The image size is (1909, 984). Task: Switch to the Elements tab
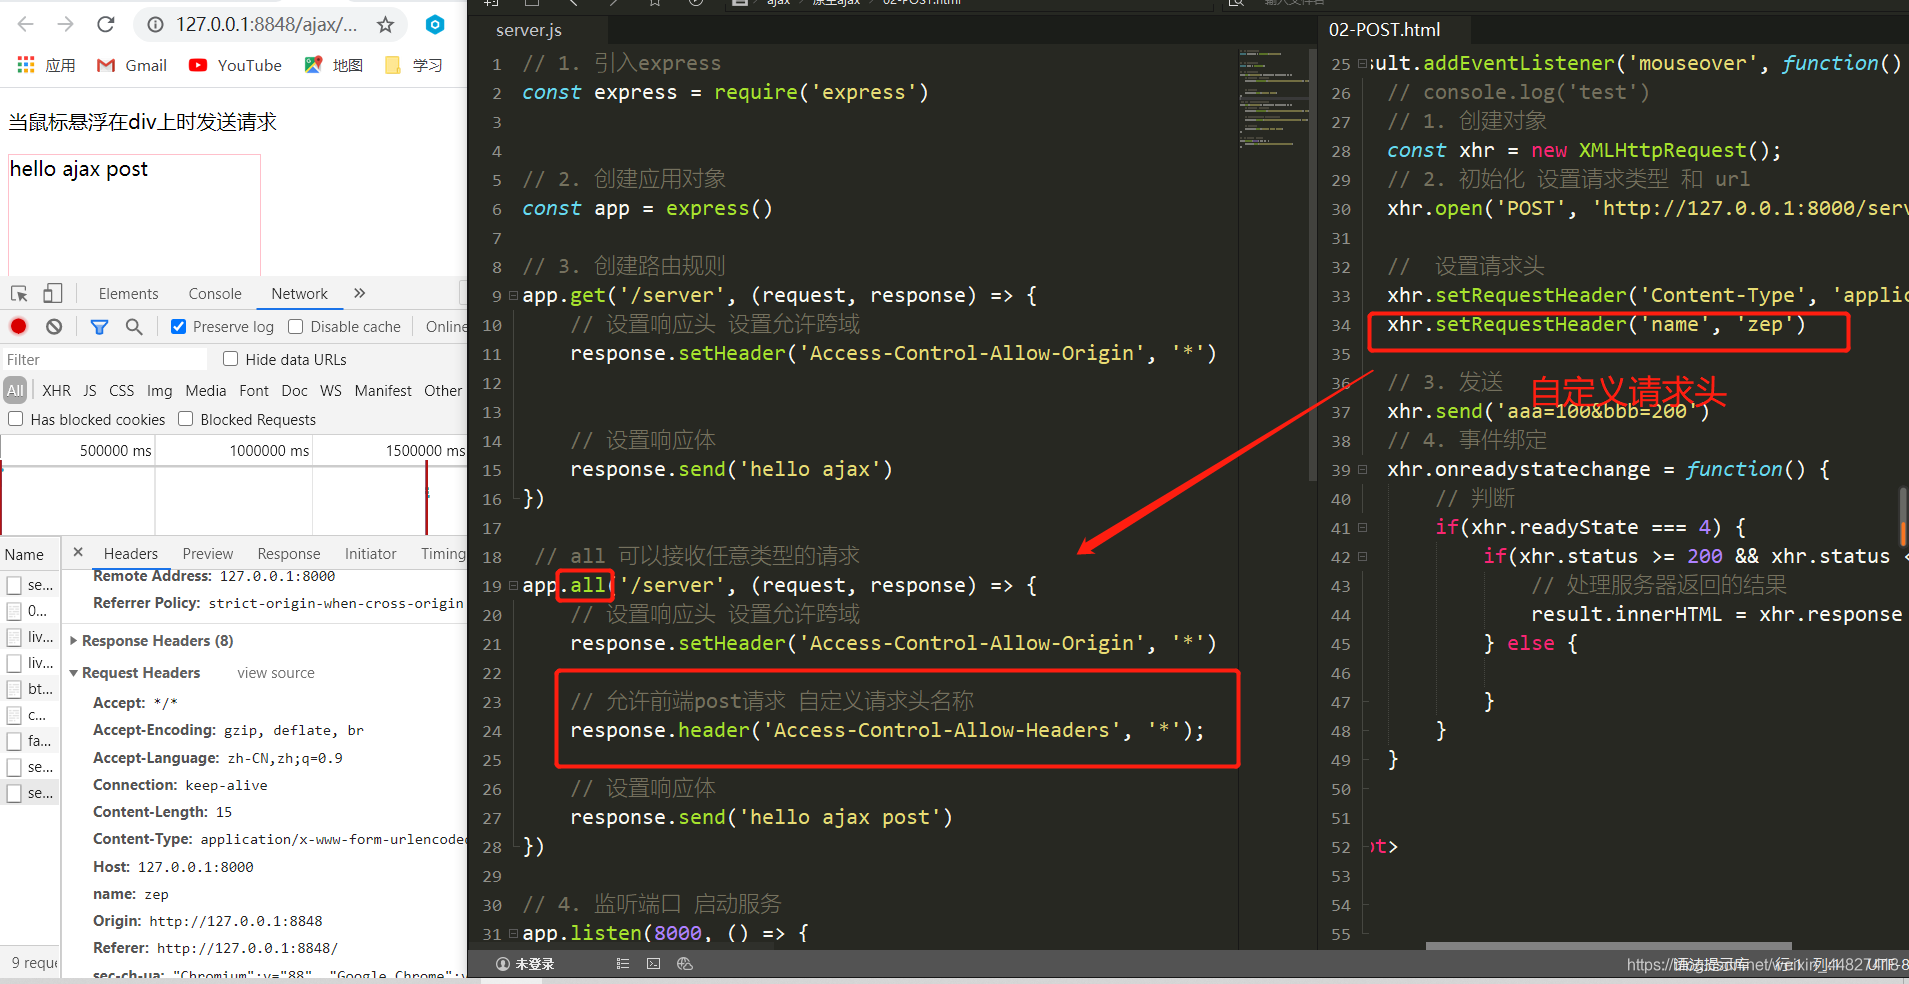128,293
